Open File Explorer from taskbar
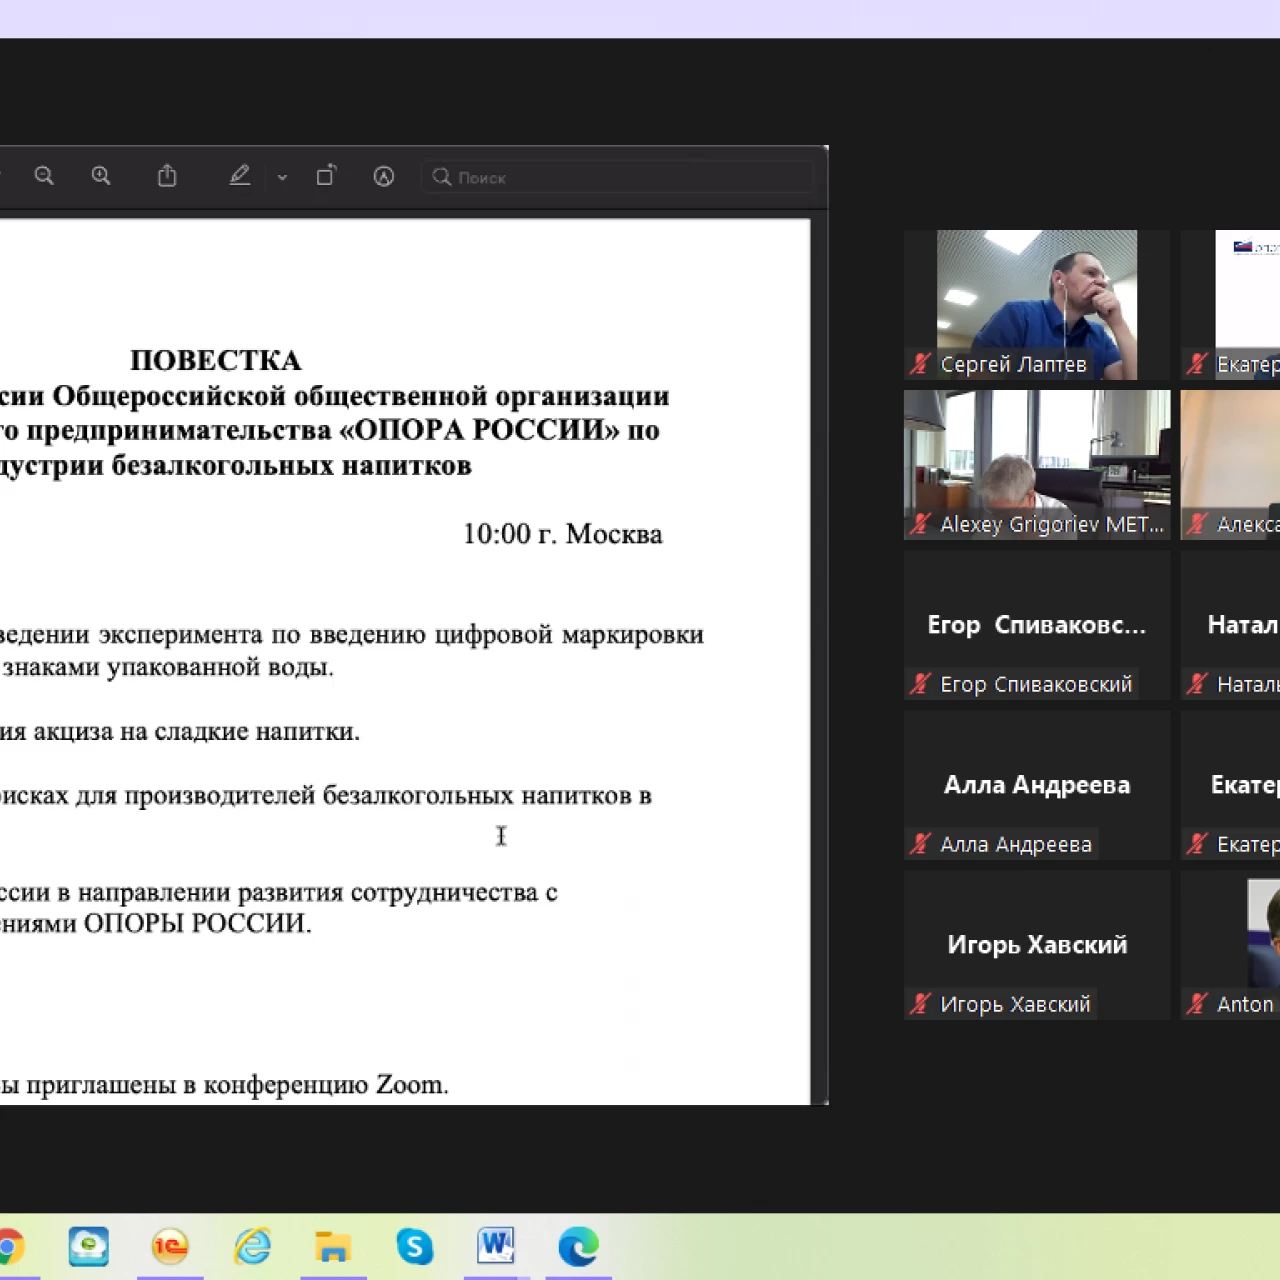1280x1280 pixels. [333, 1247]
